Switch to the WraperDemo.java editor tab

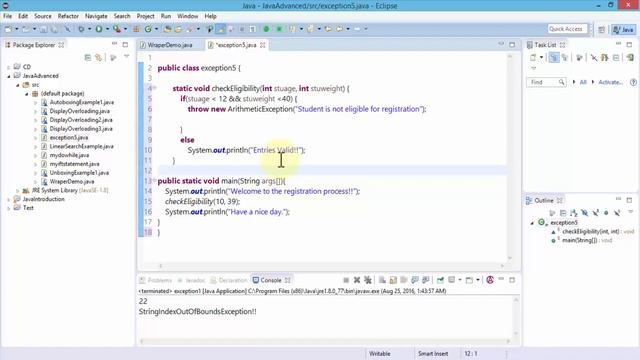(x=170, y=45)
